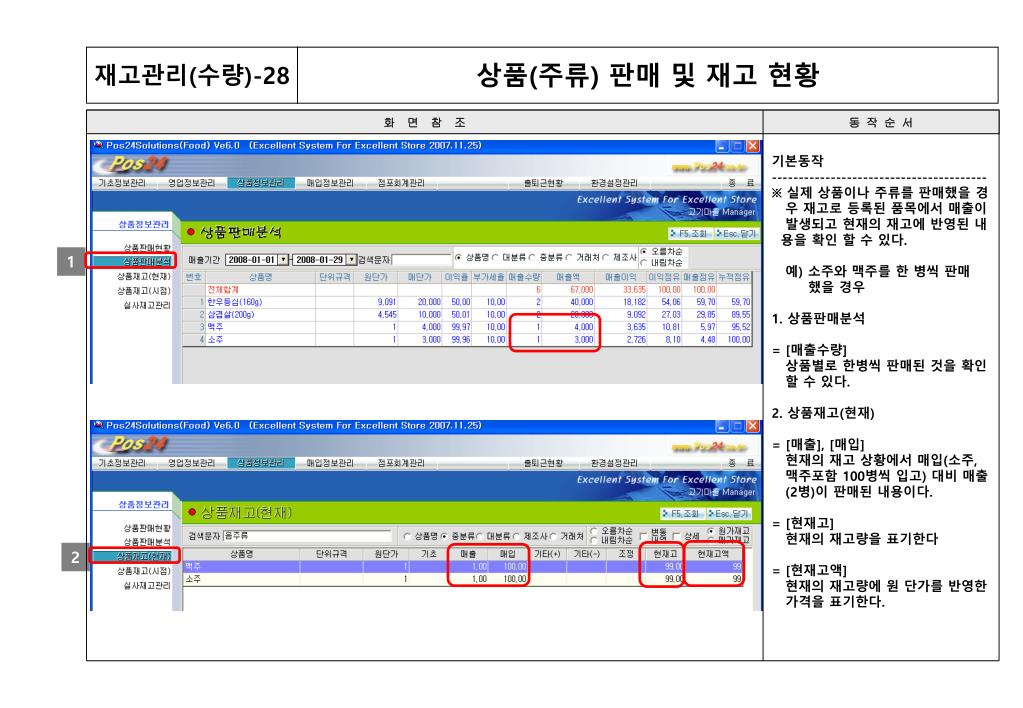Image resolution: width=1023 pixels, height=708 pixels.
Task: Open 상품정보관리 menu in lower Pos24 window
Action: 261,463
